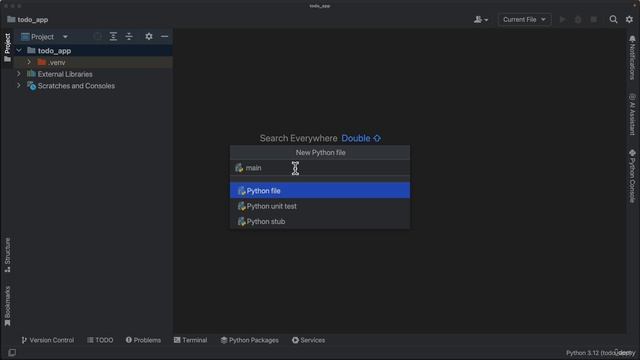Click the External Libraries library icon
Image resolution: width=640 pixels, height=360 pixels.
point(31,74)
